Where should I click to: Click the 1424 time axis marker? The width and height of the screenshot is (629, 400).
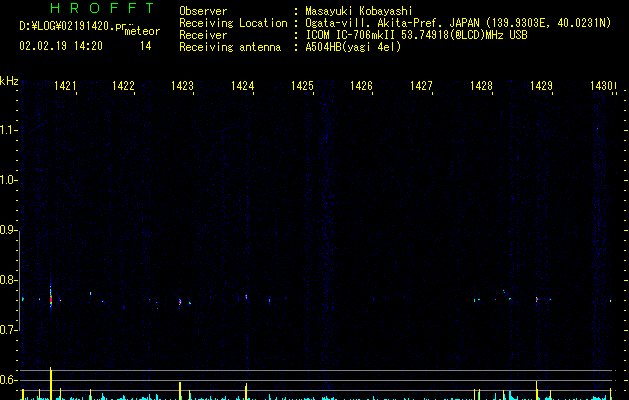coord(243,86)
